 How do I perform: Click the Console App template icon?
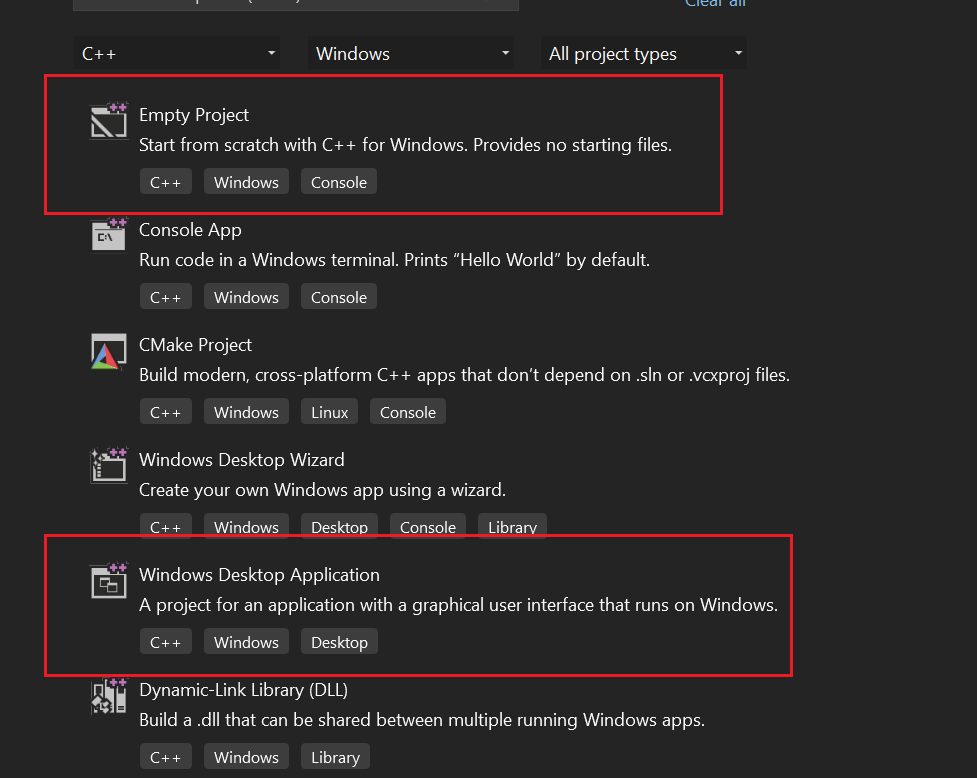[109, 236]
